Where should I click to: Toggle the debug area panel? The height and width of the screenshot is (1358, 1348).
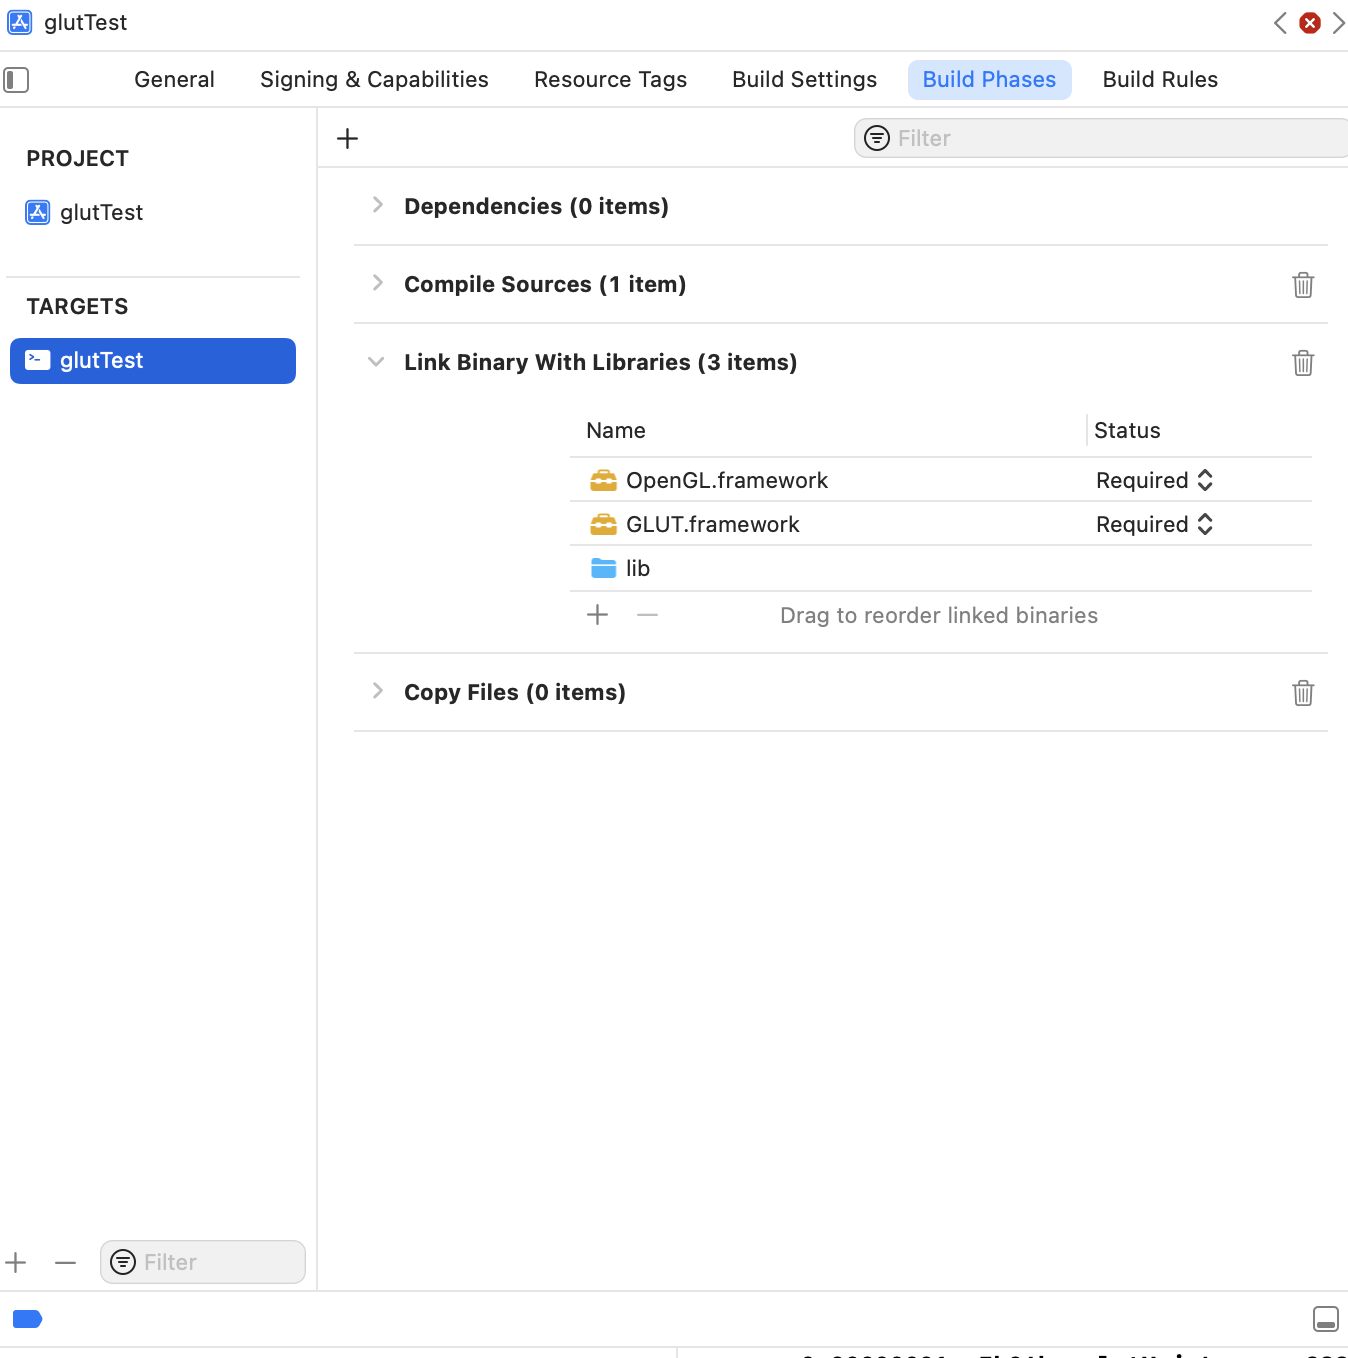[x=1326, y=1319]
